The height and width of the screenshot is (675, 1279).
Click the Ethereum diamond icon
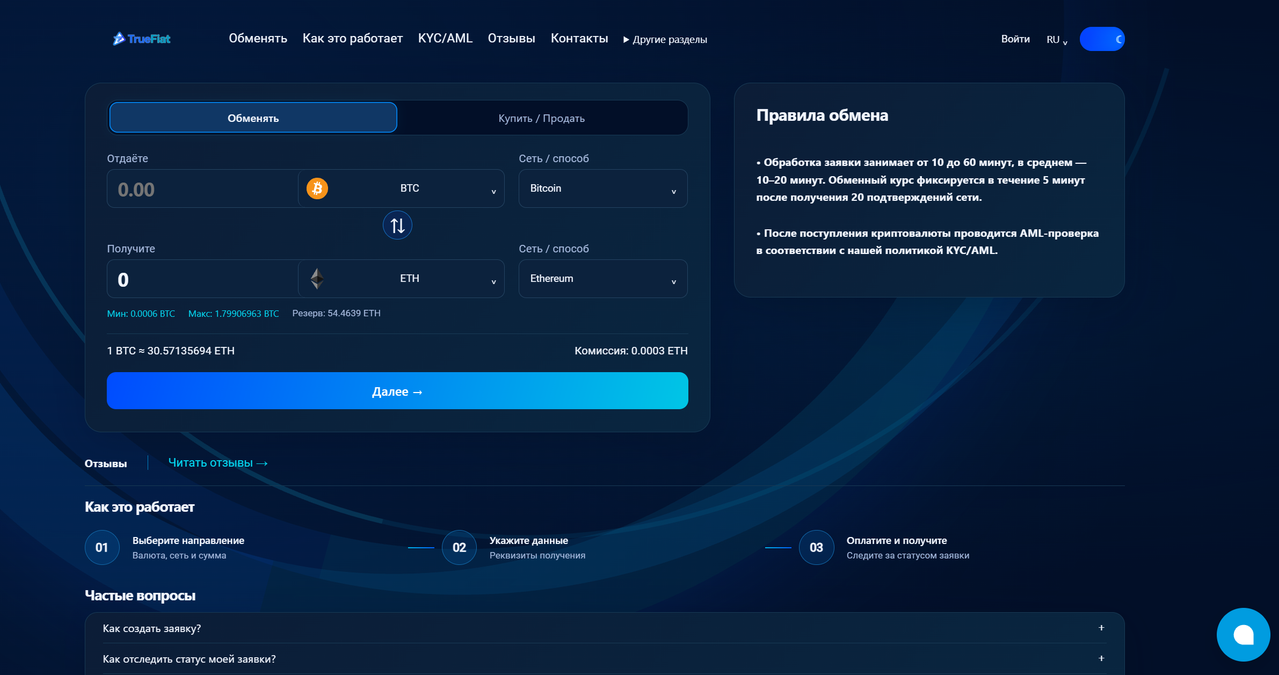[x=317, y=278]
